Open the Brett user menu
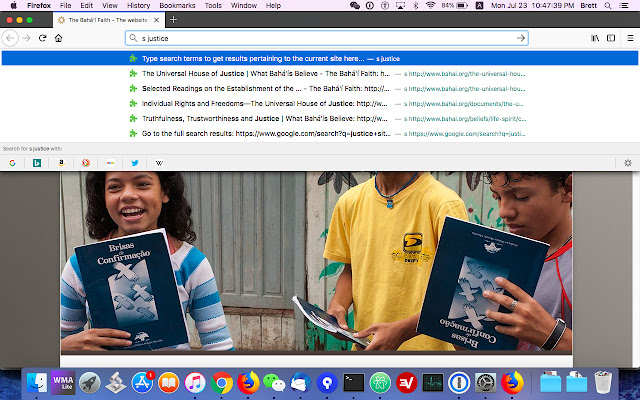 589,5
